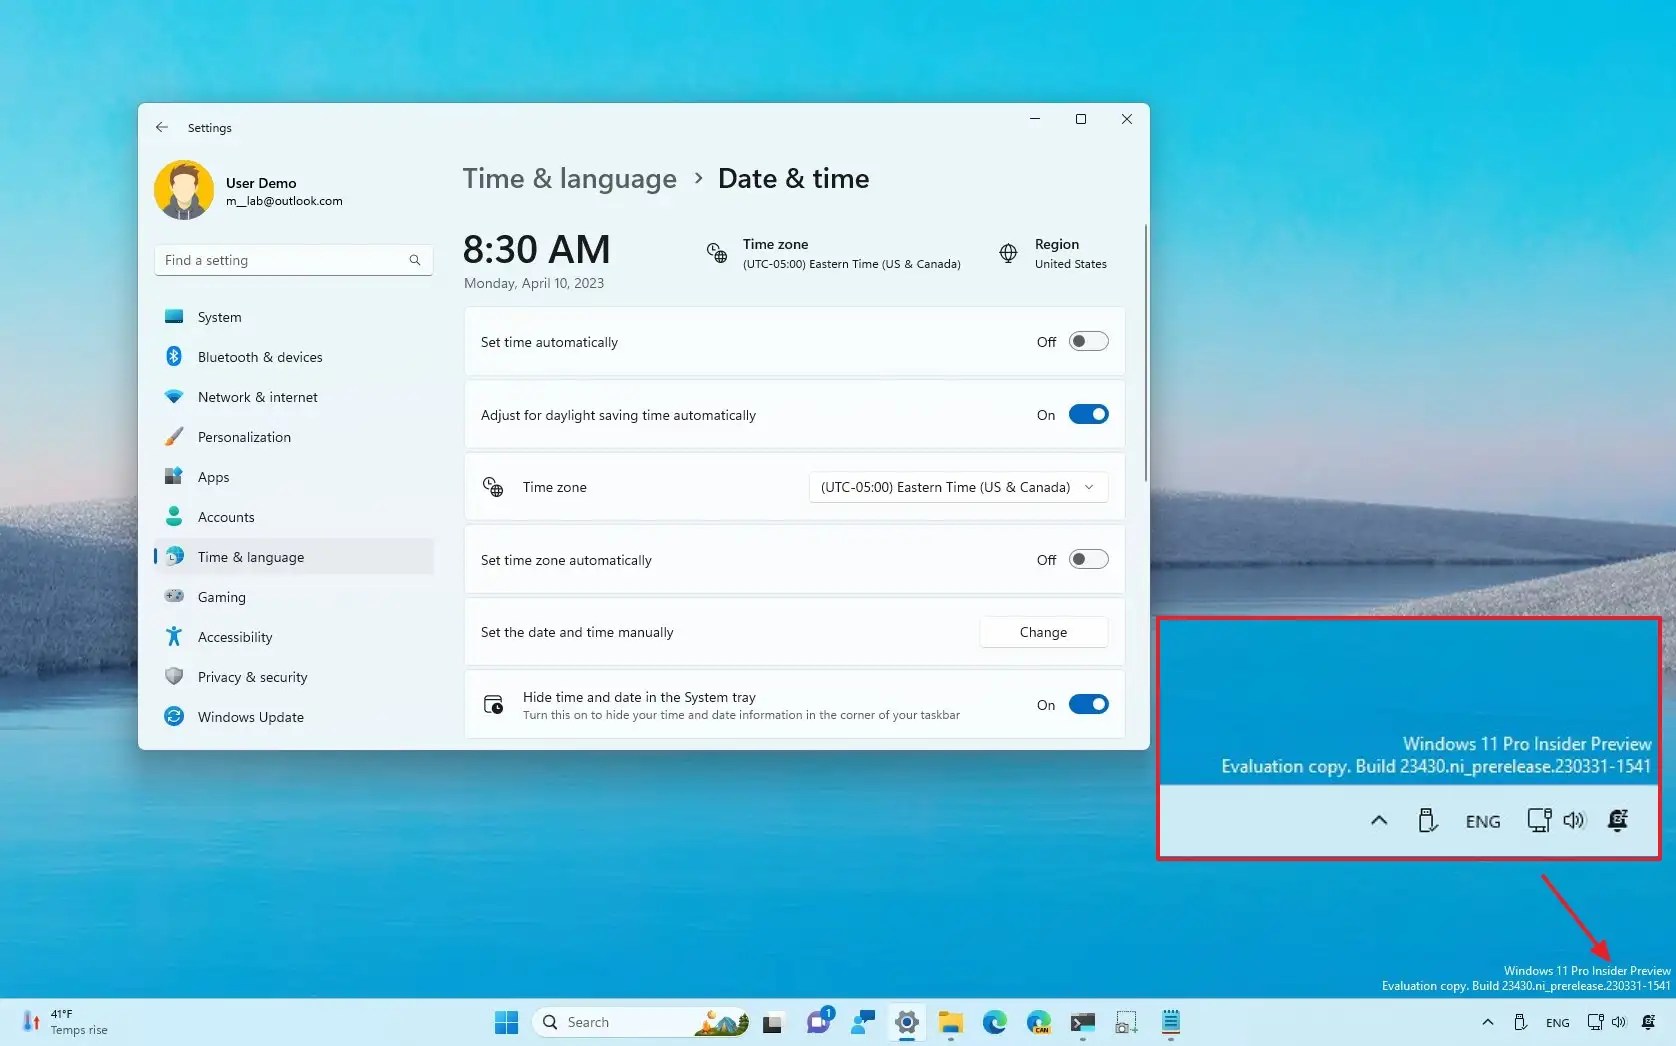1676x1046 pixels.
Task: Open the Snipping Tool from the taskbar
Action: (1126, 1022)
